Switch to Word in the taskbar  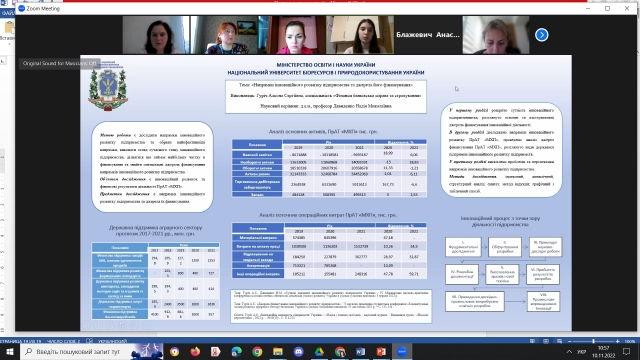click(x=360, y=351)
